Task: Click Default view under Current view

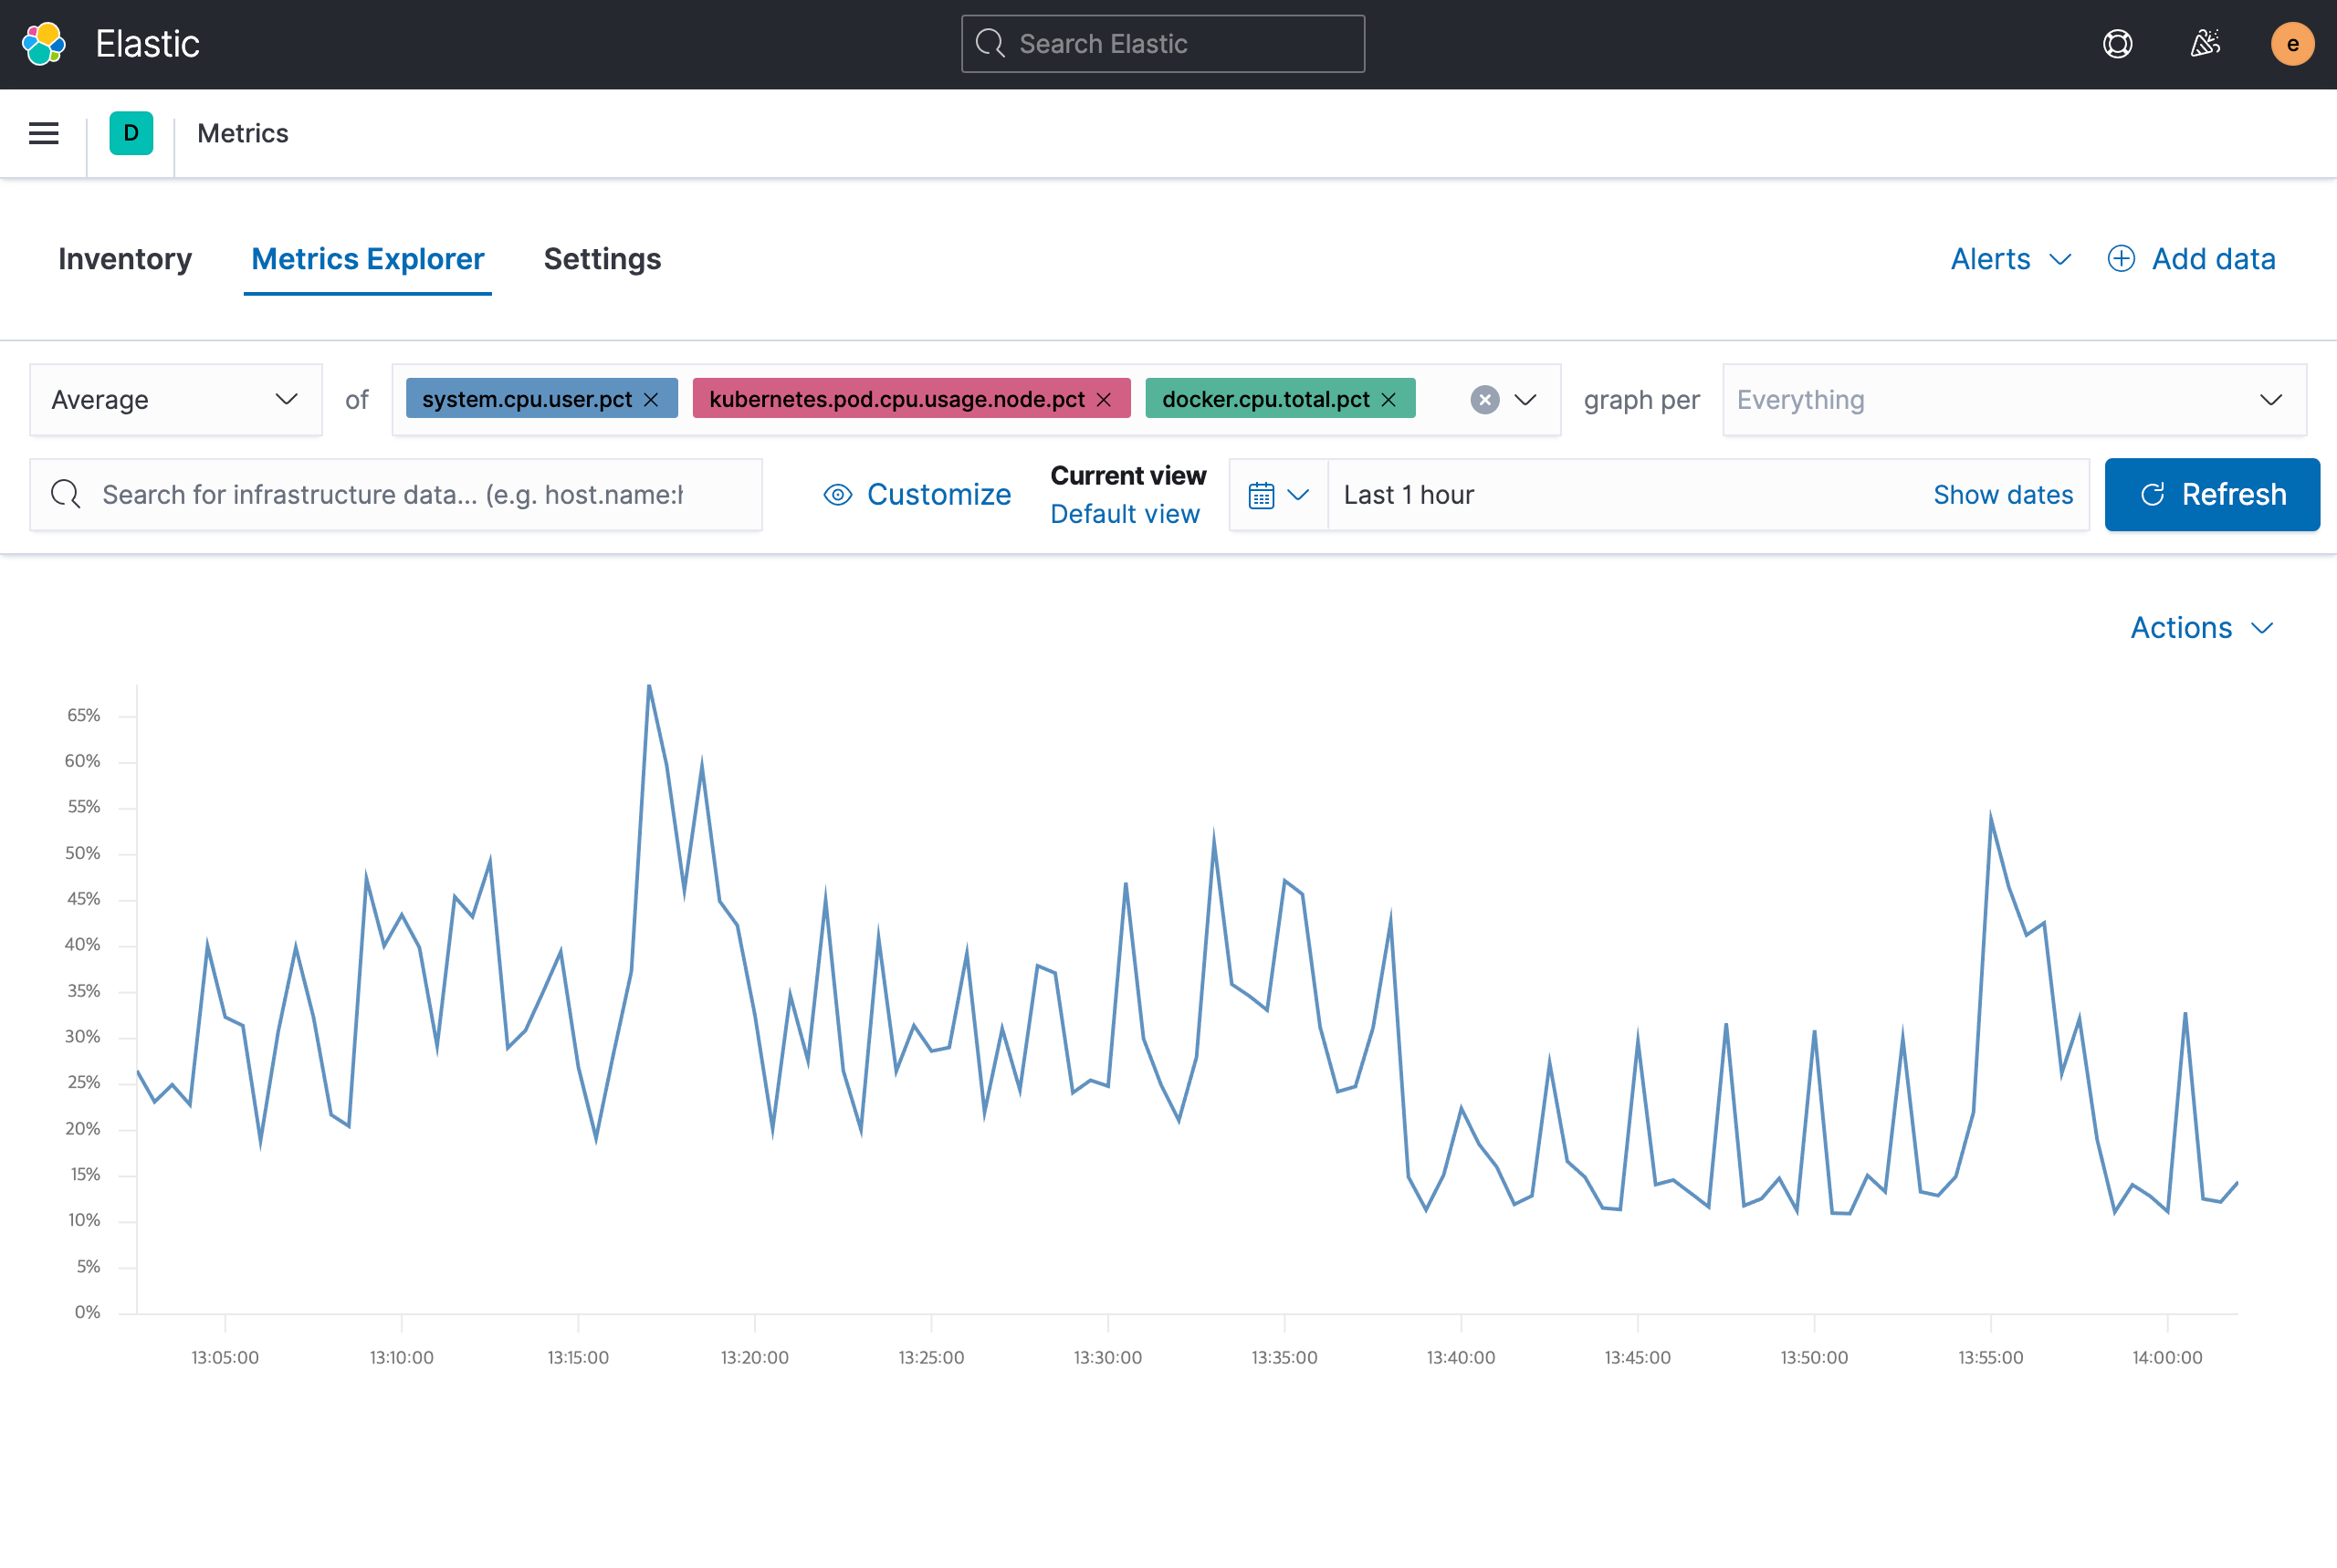Action: (1125, 513)
